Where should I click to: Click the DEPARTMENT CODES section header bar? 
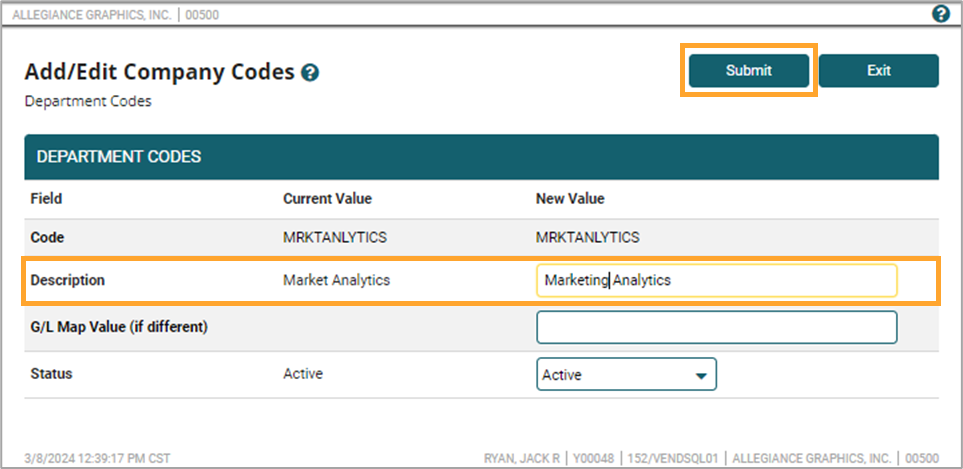coord(482,157)
